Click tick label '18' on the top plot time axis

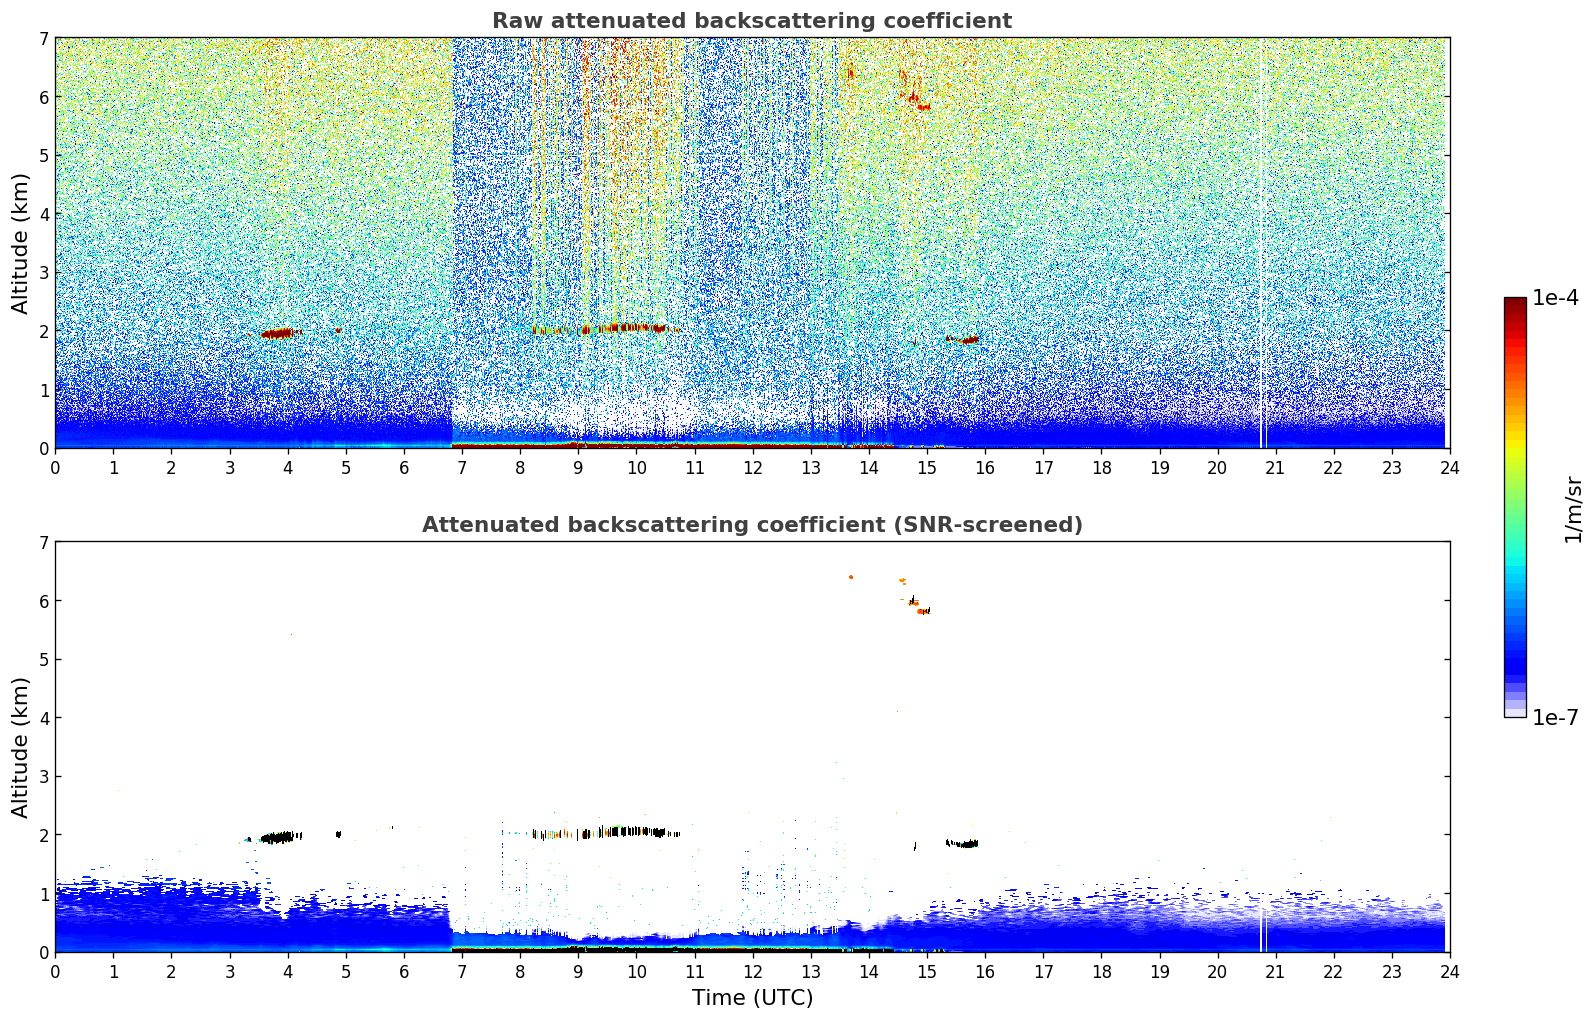1101,468
